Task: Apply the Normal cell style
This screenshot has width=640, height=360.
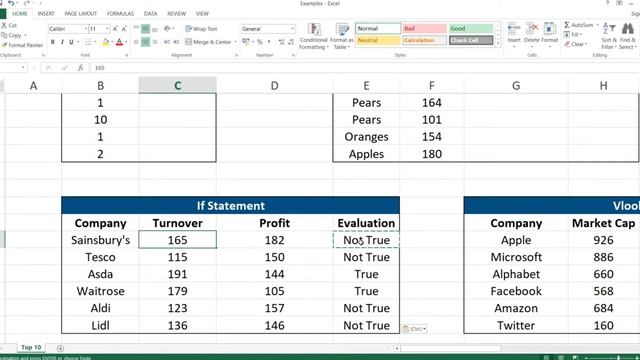Action: coord(378,29)
